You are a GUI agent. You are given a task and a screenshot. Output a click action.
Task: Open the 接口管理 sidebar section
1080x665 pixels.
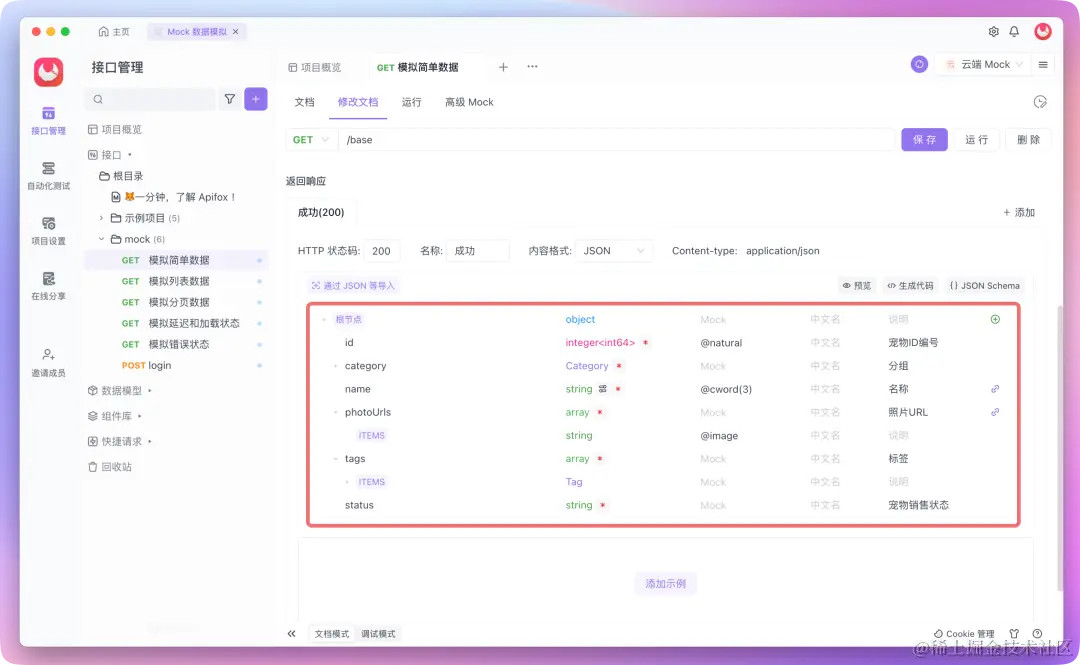pyautogui.click(x=48, y=121)
